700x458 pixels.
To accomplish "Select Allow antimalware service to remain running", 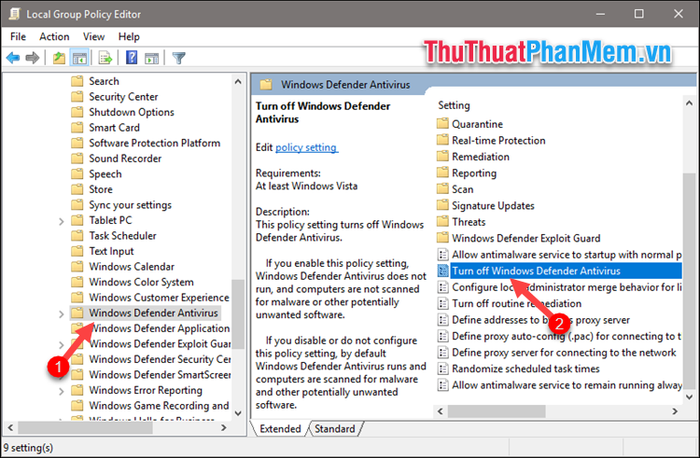I will coord(567,385).
